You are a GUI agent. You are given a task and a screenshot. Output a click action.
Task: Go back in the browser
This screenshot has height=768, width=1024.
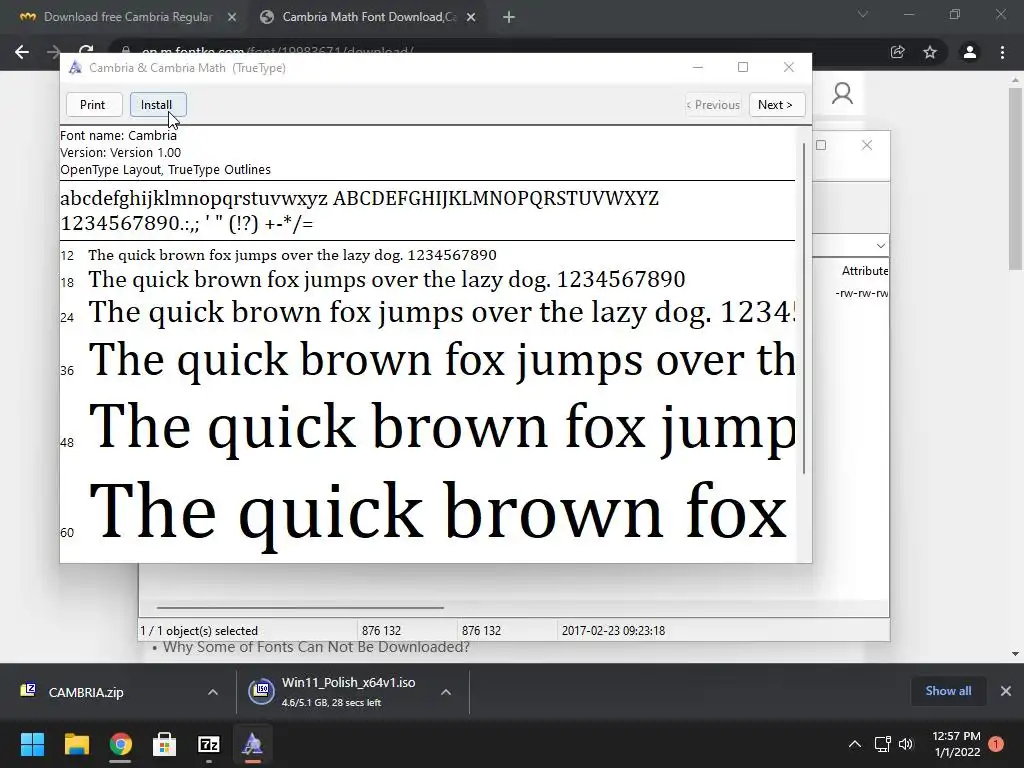22,52
